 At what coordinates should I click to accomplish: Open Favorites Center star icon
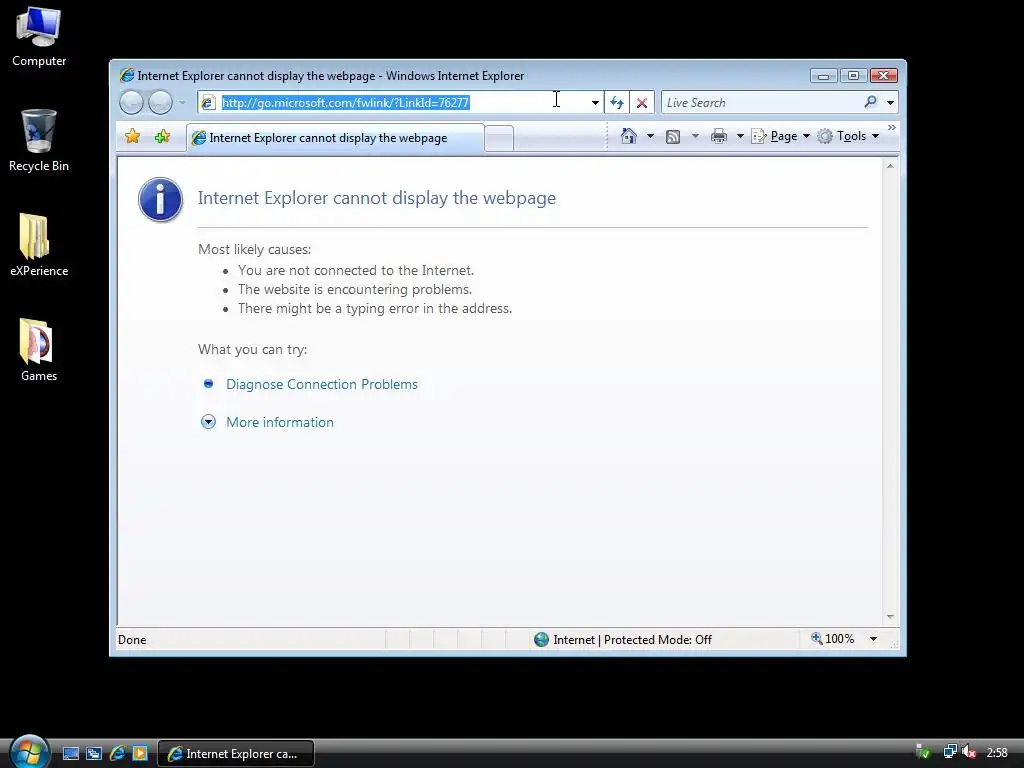133,136
